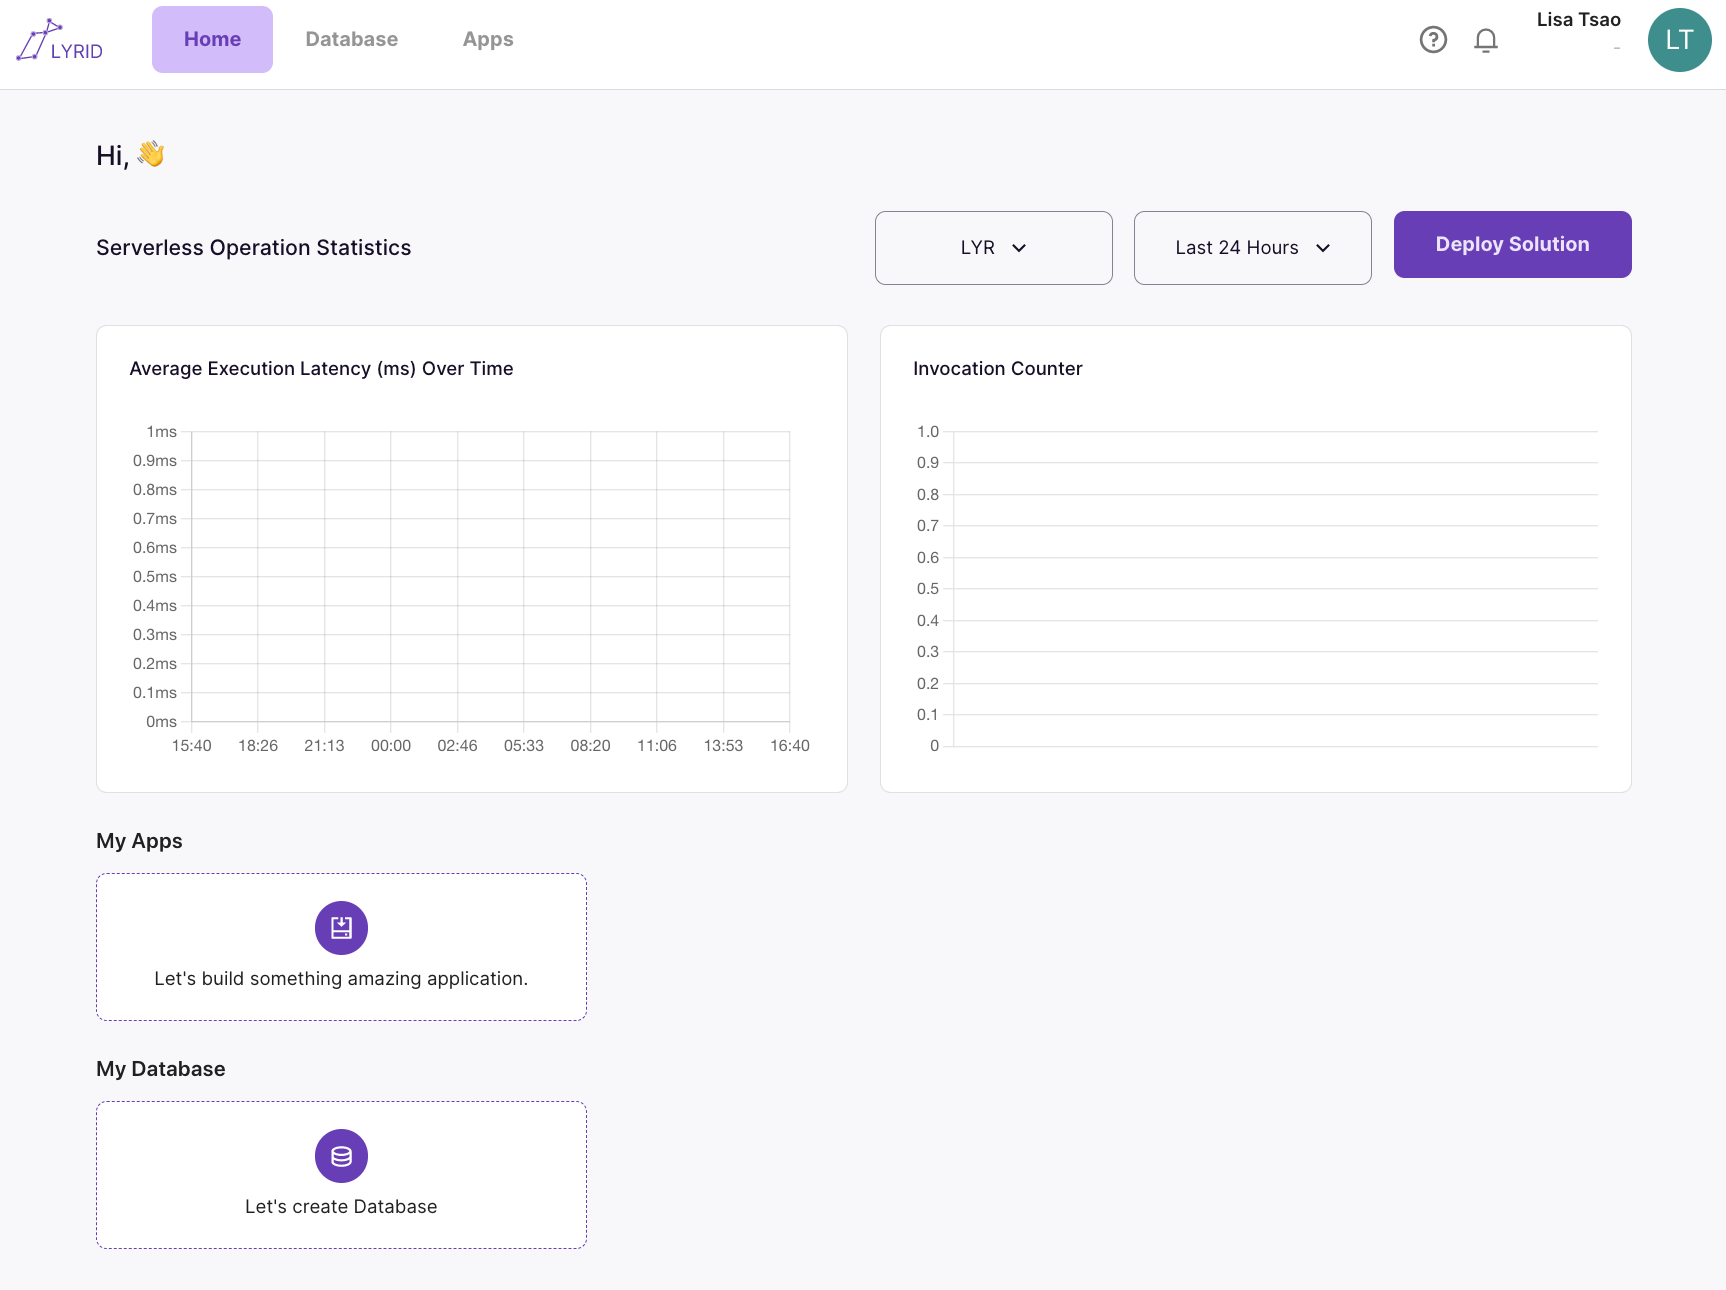Click inside the Average Execution Latency chart
The height and width of the screenshot is (1290, 1726).
click(490, 576)
